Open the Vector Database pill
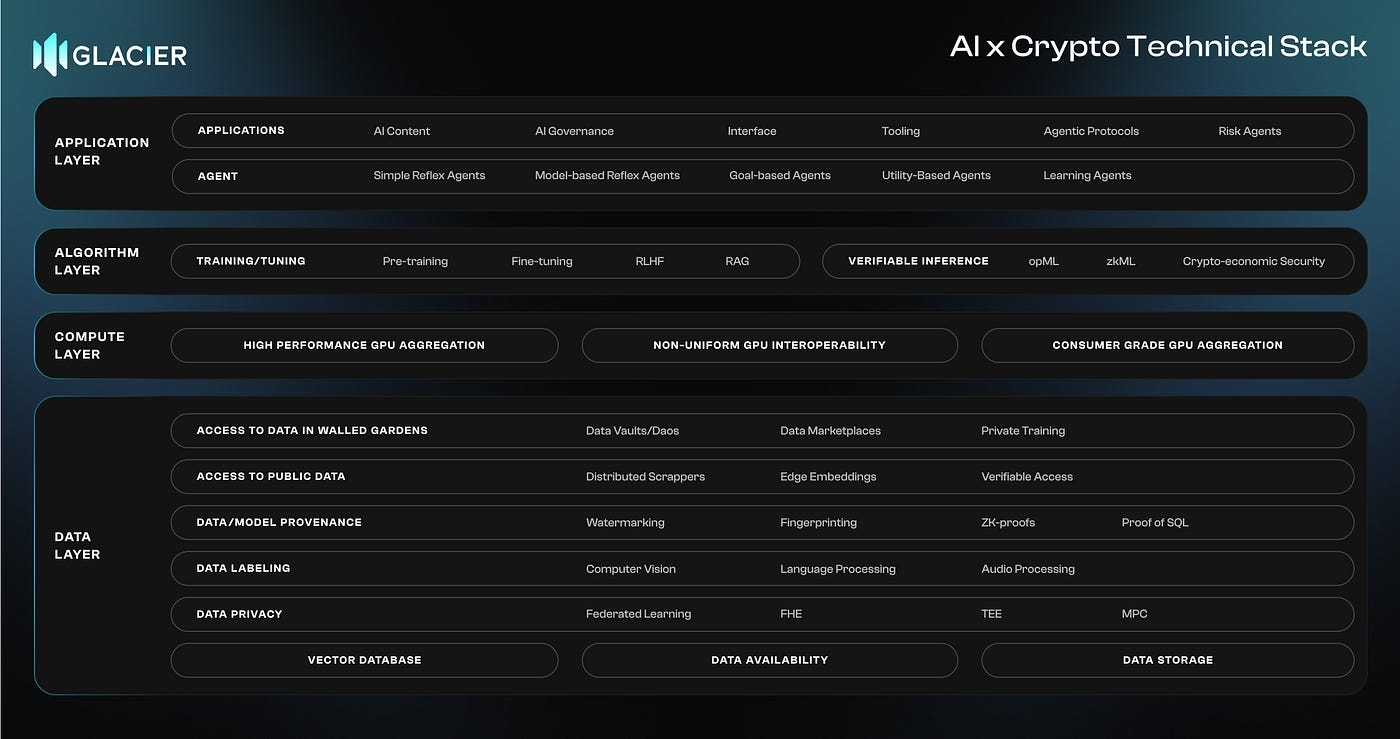This screenshot has height=739, width=1400. 364,660
